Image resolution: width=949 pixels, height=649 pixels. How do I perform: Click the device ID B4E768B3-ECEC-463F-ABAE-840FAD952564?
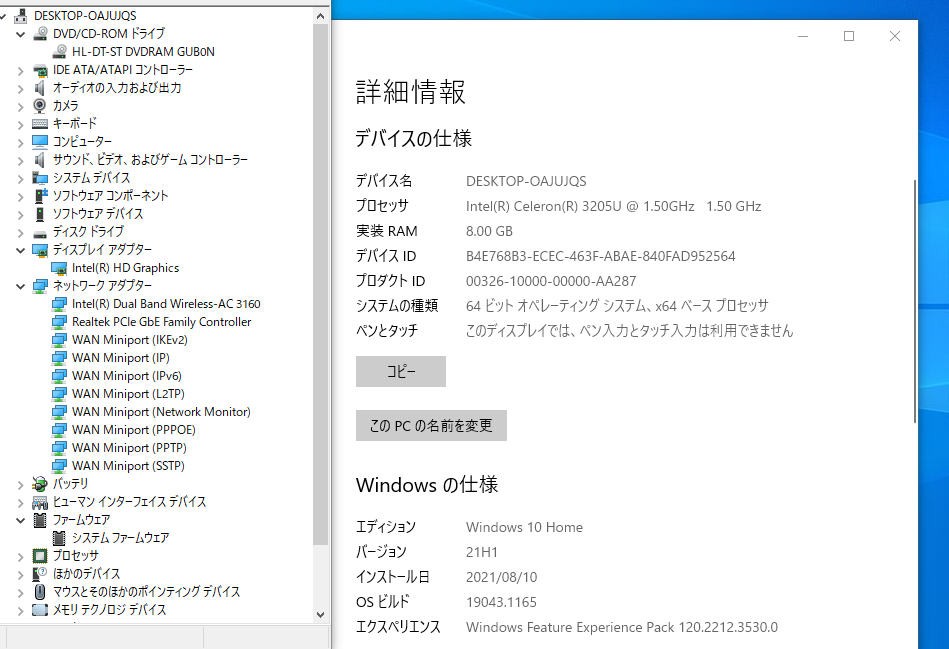[x=600, y=256]
